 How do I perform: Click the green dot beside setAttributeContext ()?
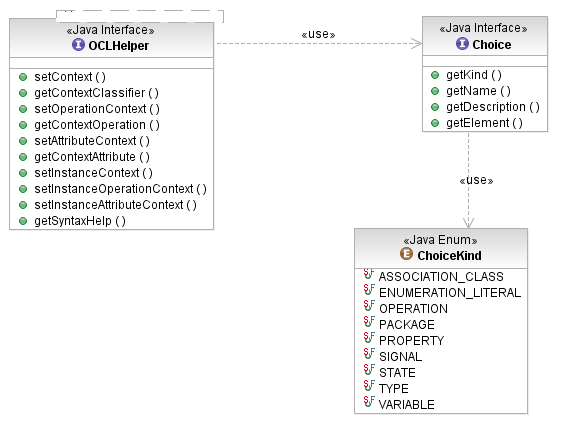point(23,141)
